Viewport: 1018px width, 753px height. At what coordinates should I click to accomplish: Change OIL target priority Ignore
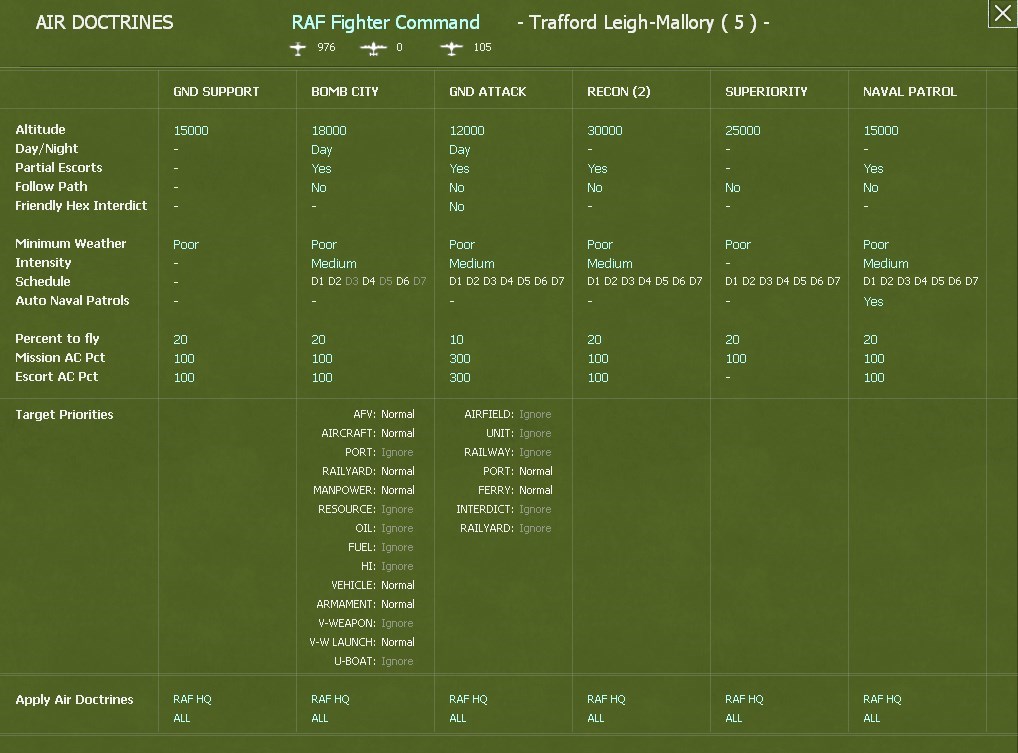tap(397, 528)
